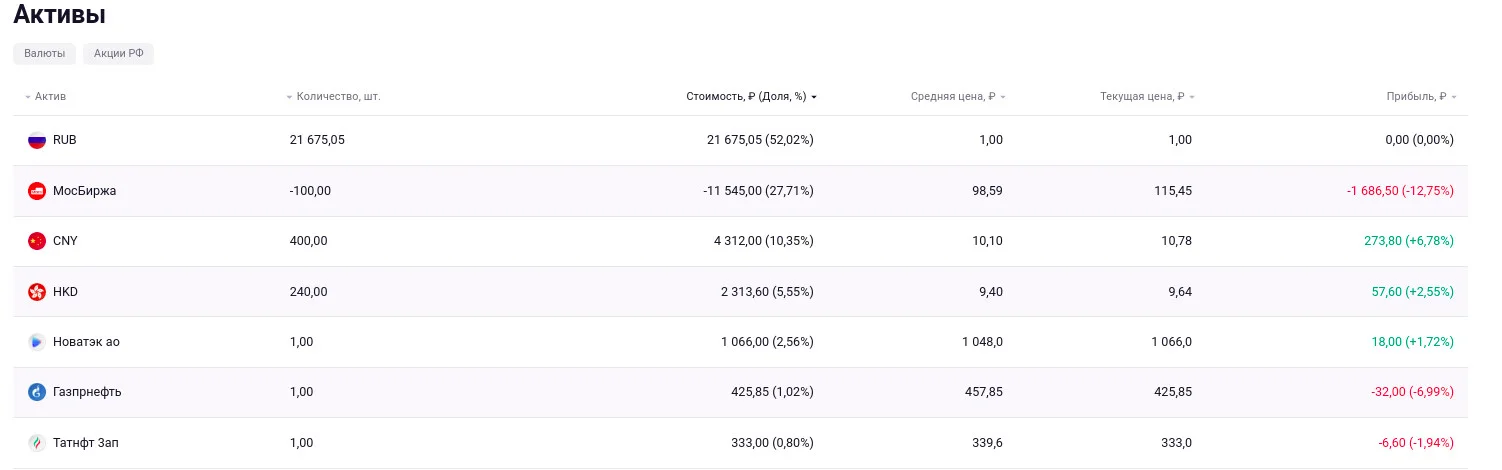1502x470 pixels.
Task: Sort by Стоимость, ₽ (Доля, %) column
Action: click(752, 97)
